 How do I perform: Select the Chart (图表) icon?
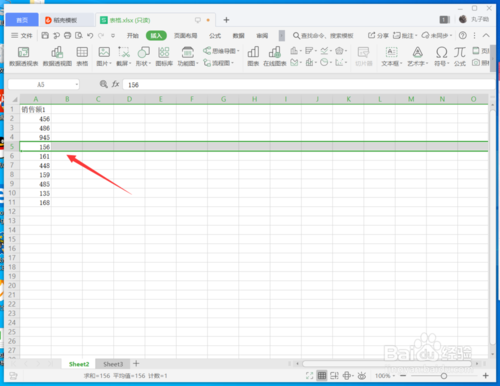coord(253,56)
